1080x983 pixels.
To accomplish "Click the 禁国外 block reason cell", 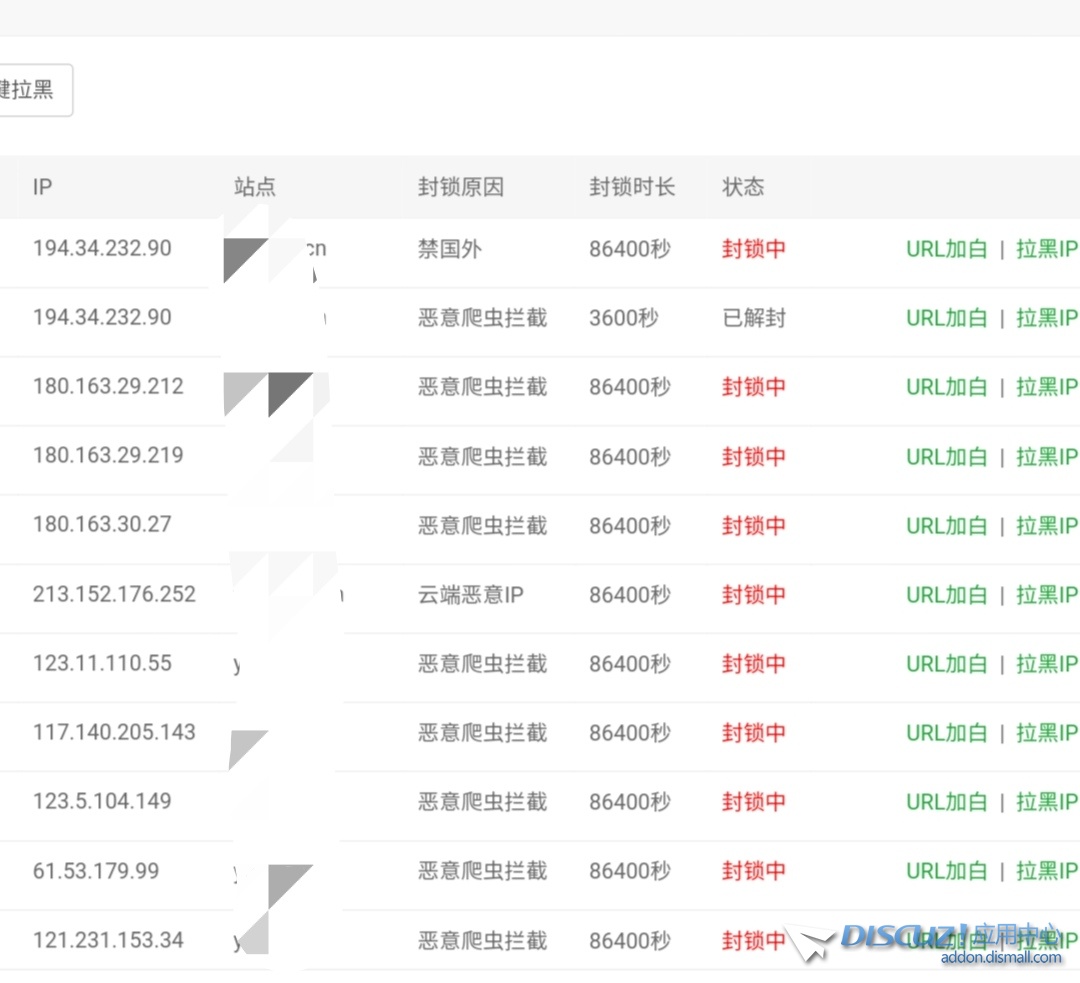I will [x=450, y=249].
